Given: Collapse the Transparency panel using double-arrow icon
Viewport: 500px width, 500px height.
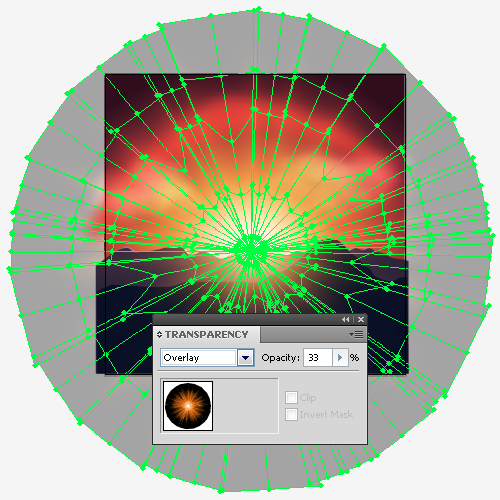Looking at the screenshot, I should (x=345, y=320).
